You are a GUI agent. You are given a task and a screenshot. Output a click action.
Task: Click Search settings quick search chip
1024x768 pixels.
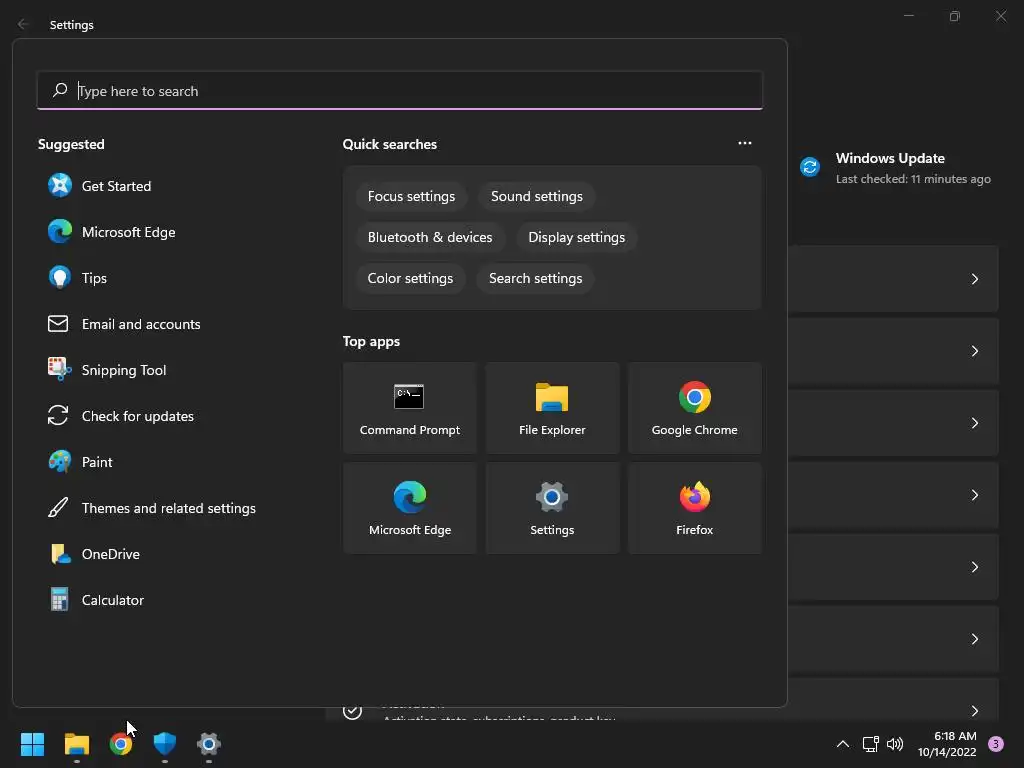click(536, 278)
